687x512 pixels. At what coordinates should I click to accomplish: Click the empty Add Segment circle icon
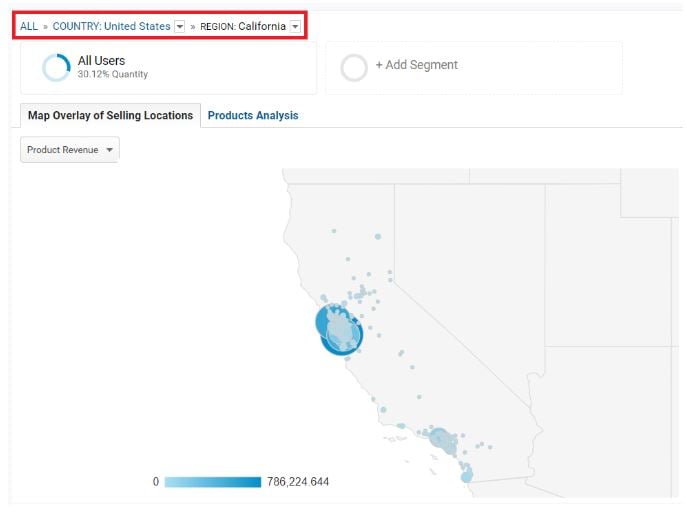(x=354, y=68)
